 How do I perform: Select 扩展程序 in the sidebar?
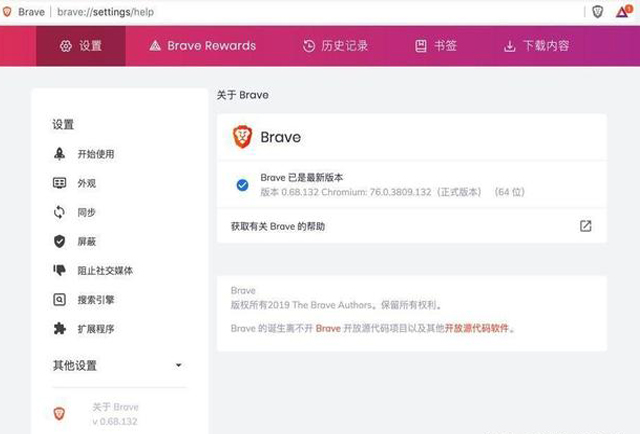(96, 329)
